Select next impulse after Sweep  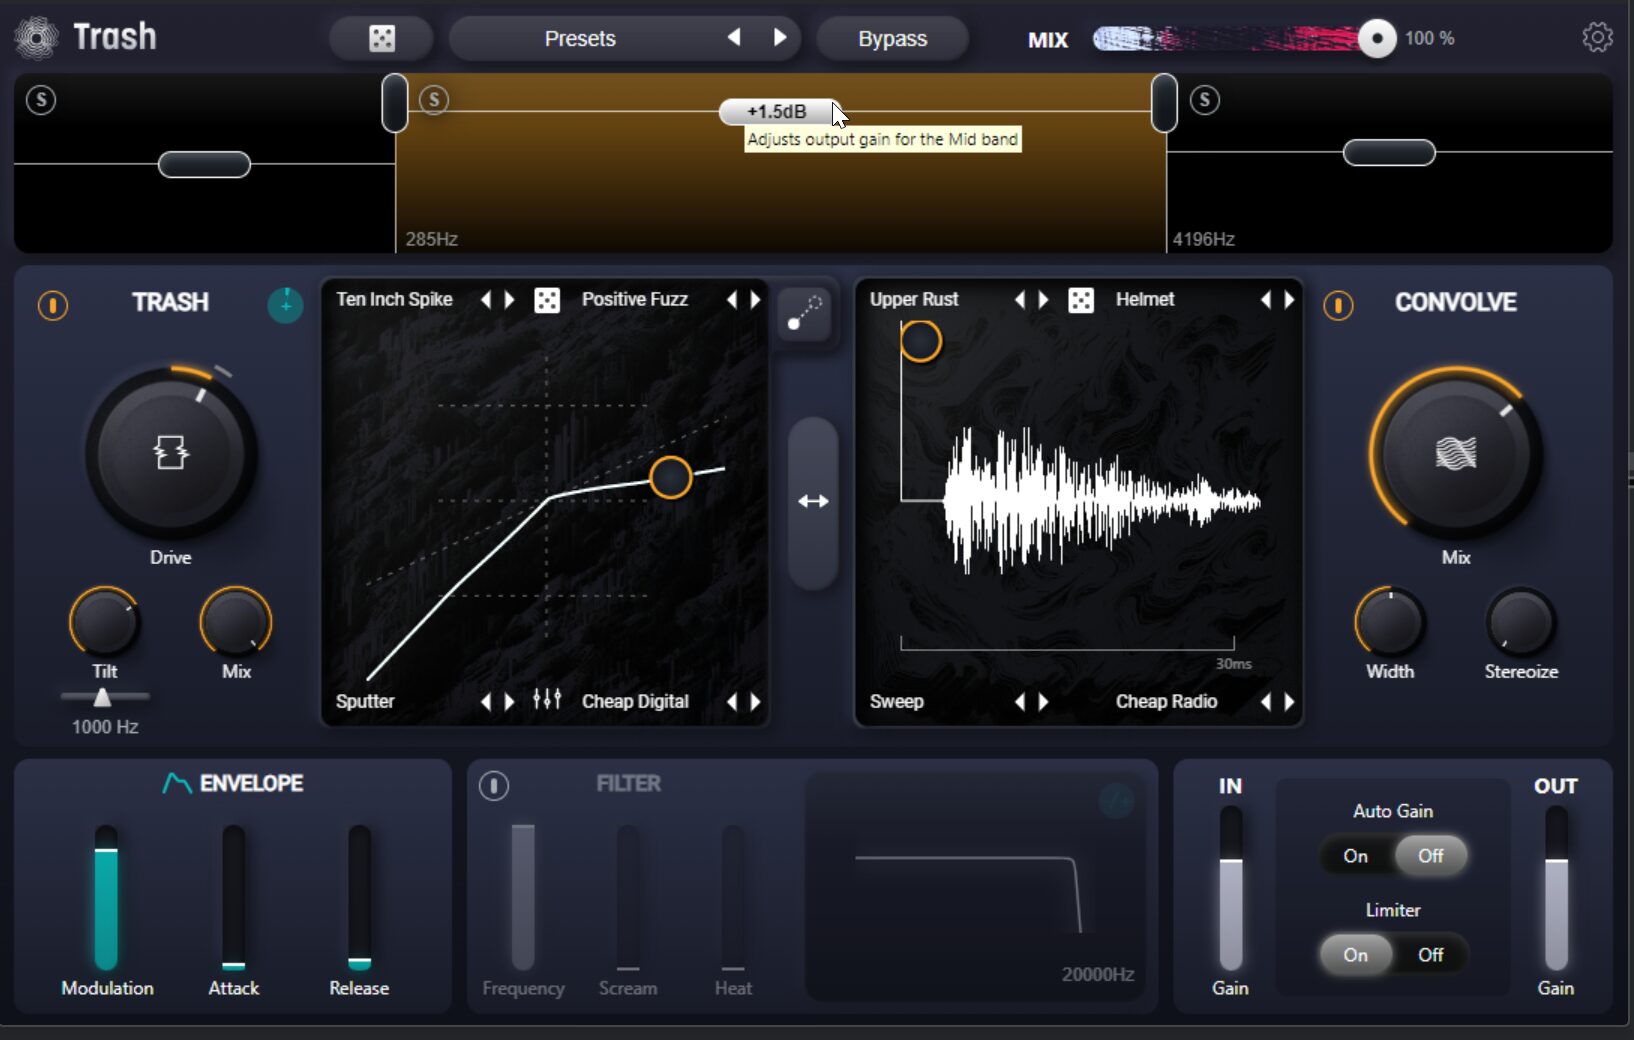pyautogui.click(x=1043, y=701)
